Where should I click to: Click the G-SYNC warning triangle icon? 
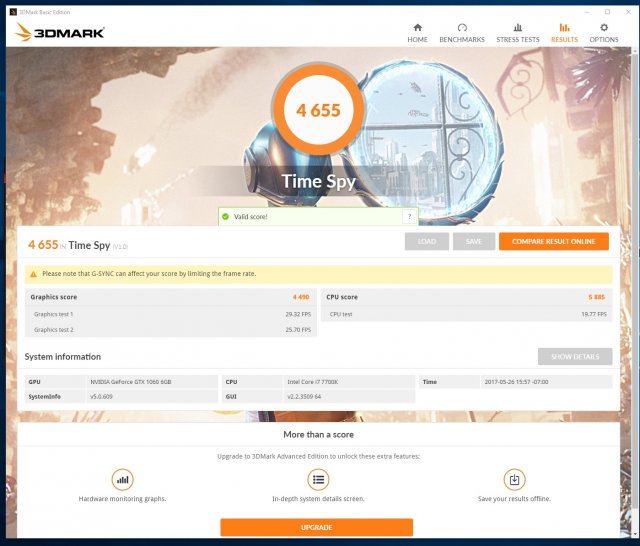tap(33, 274)
